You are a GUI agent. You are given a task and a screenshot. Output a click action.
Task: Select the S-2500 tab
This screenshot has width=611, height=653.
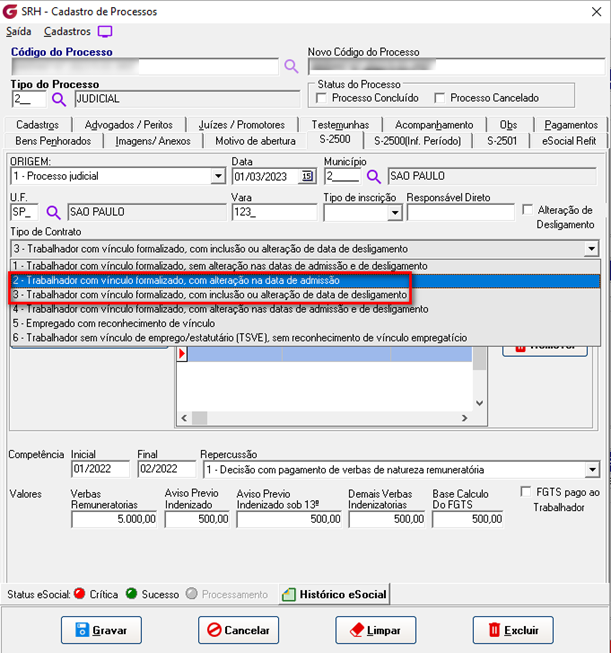click(335, 140)
